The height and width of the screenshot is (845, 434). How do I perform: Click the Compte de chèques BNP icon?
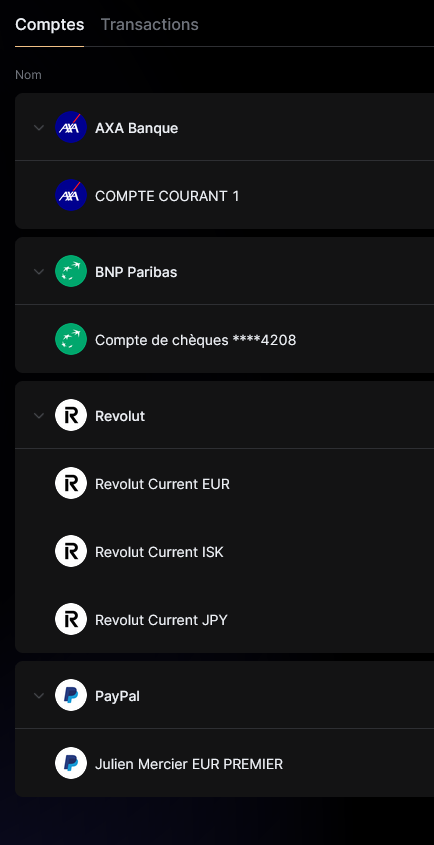tap(71, 339)
